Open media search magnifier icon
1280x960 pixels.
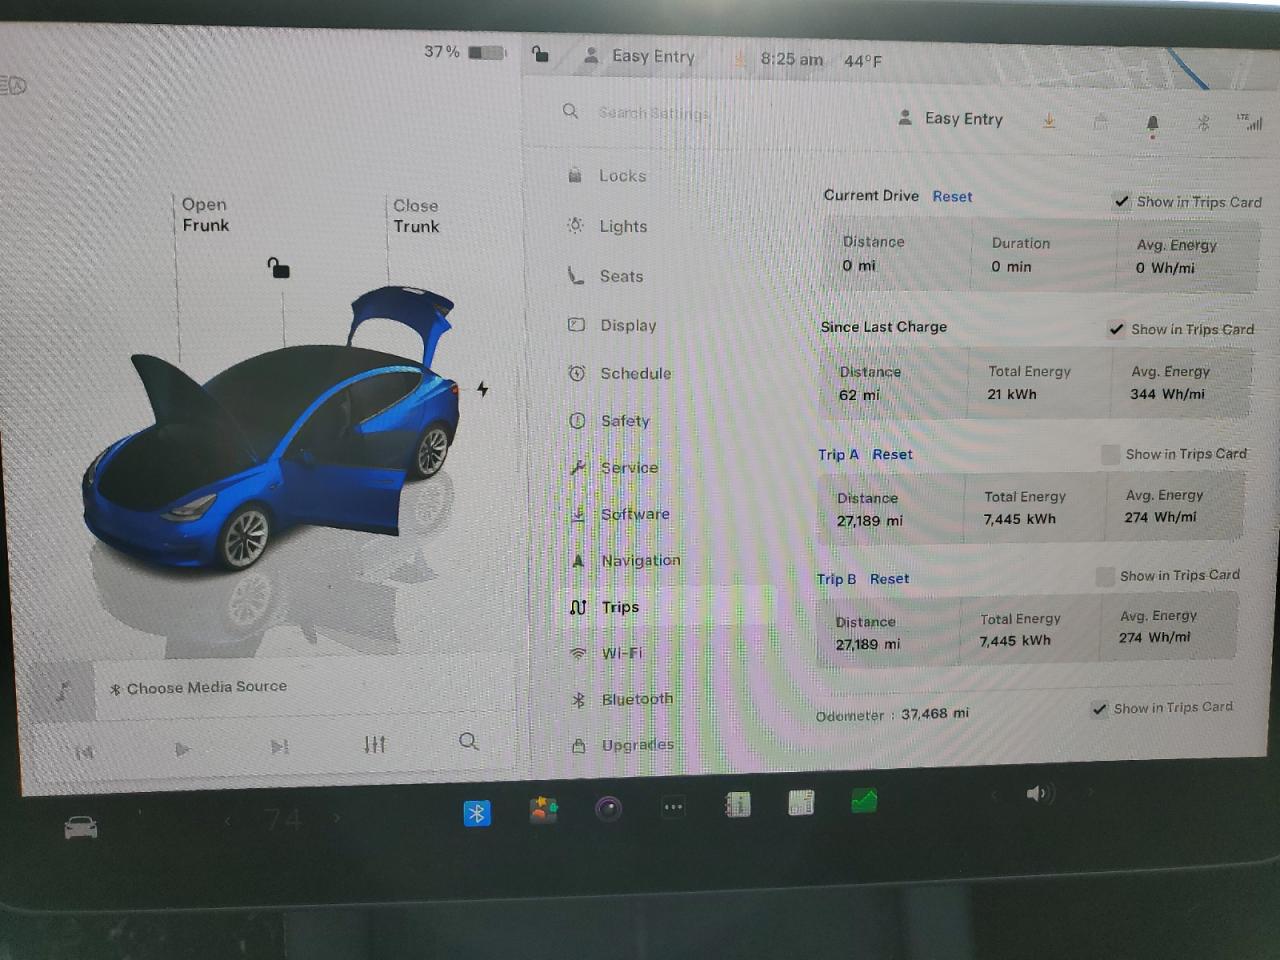click(468, 741)
